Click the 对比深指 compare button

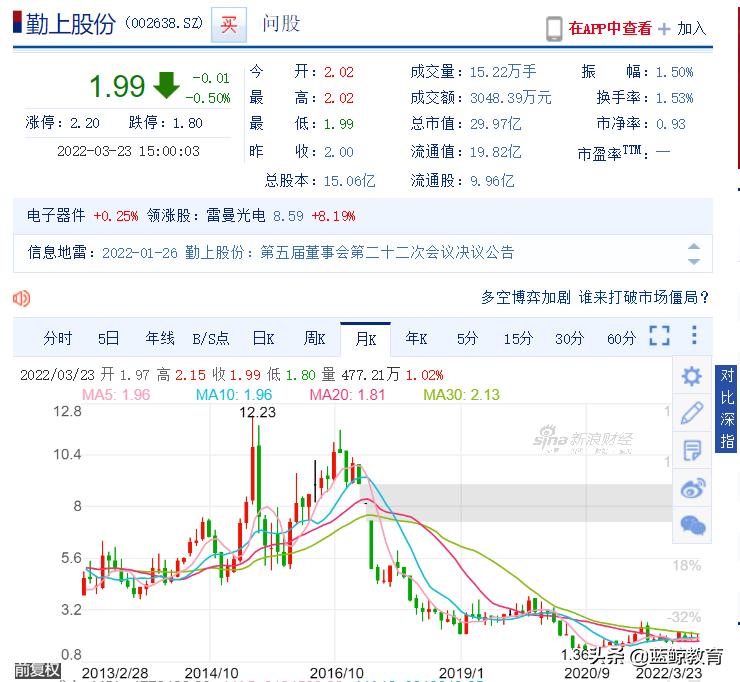(727, 408)
